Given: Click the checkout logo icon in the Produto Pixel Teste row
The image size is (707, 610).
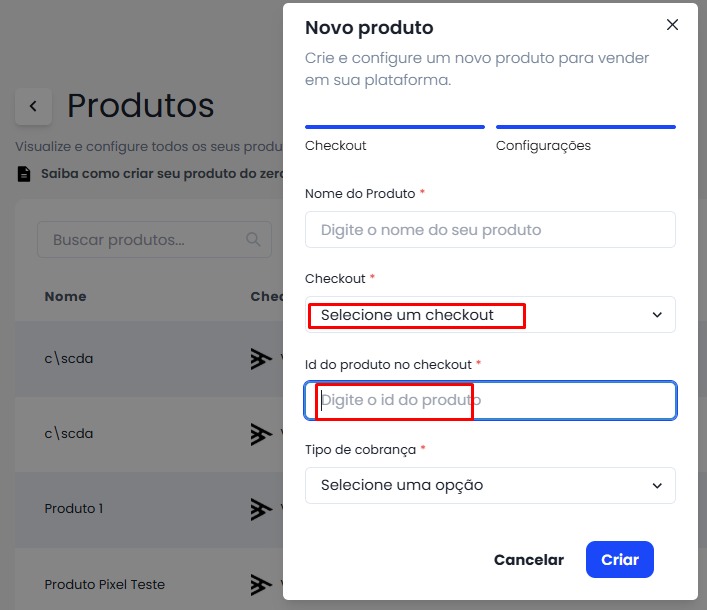Looking at the screenshot, I should tap(262, 585).
